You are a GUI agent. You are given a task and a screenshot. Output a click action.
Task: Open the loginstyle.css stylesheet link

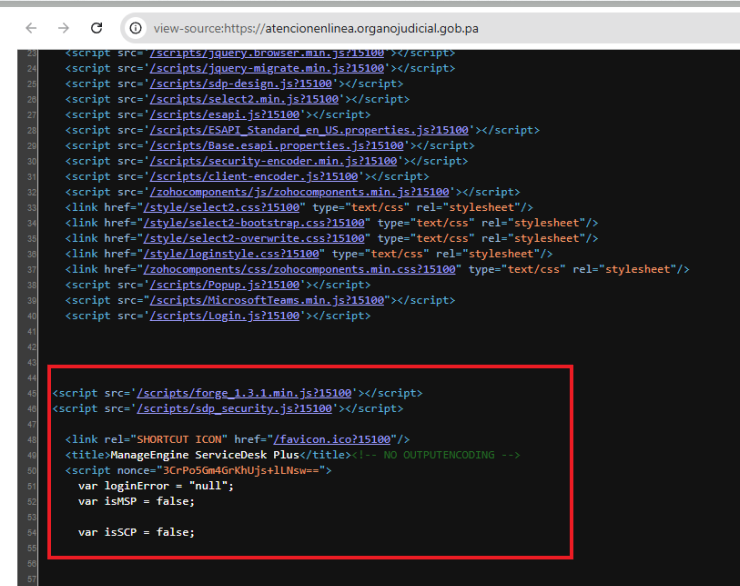coord(231,254)
